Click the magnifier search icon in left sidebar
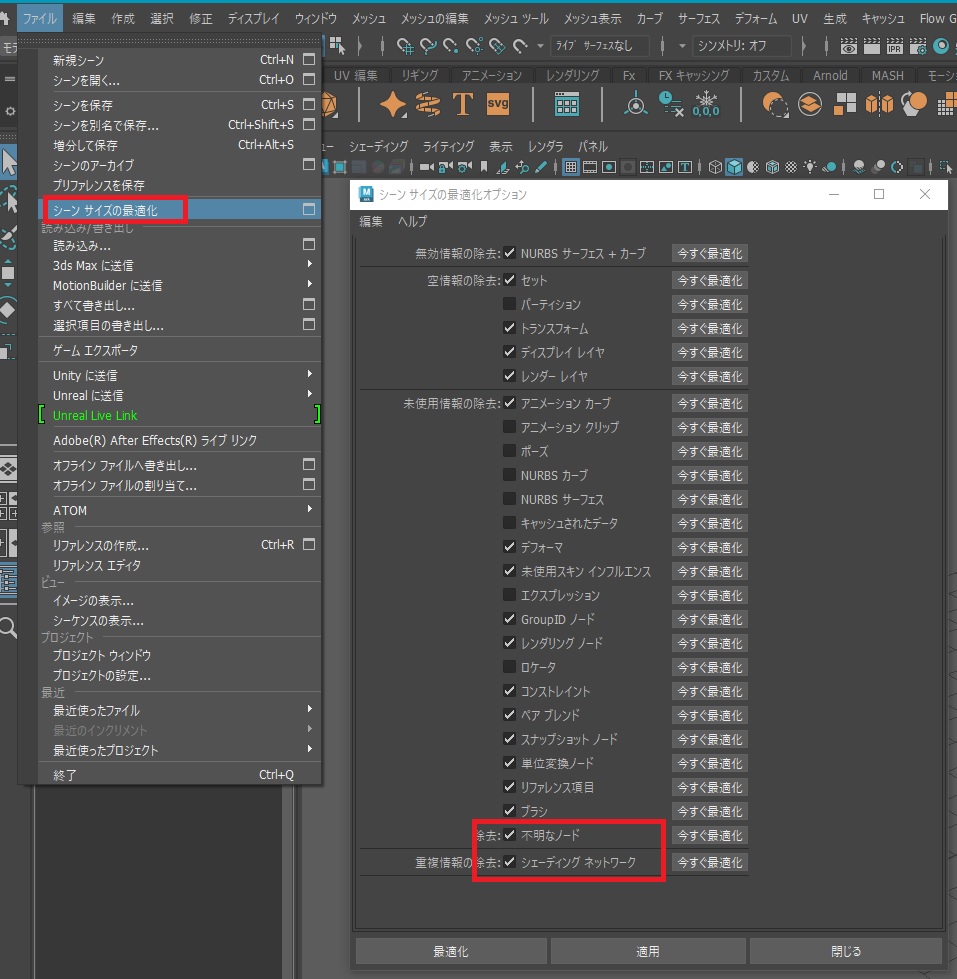This screenshot has height=979, width=957. point(8,627)
